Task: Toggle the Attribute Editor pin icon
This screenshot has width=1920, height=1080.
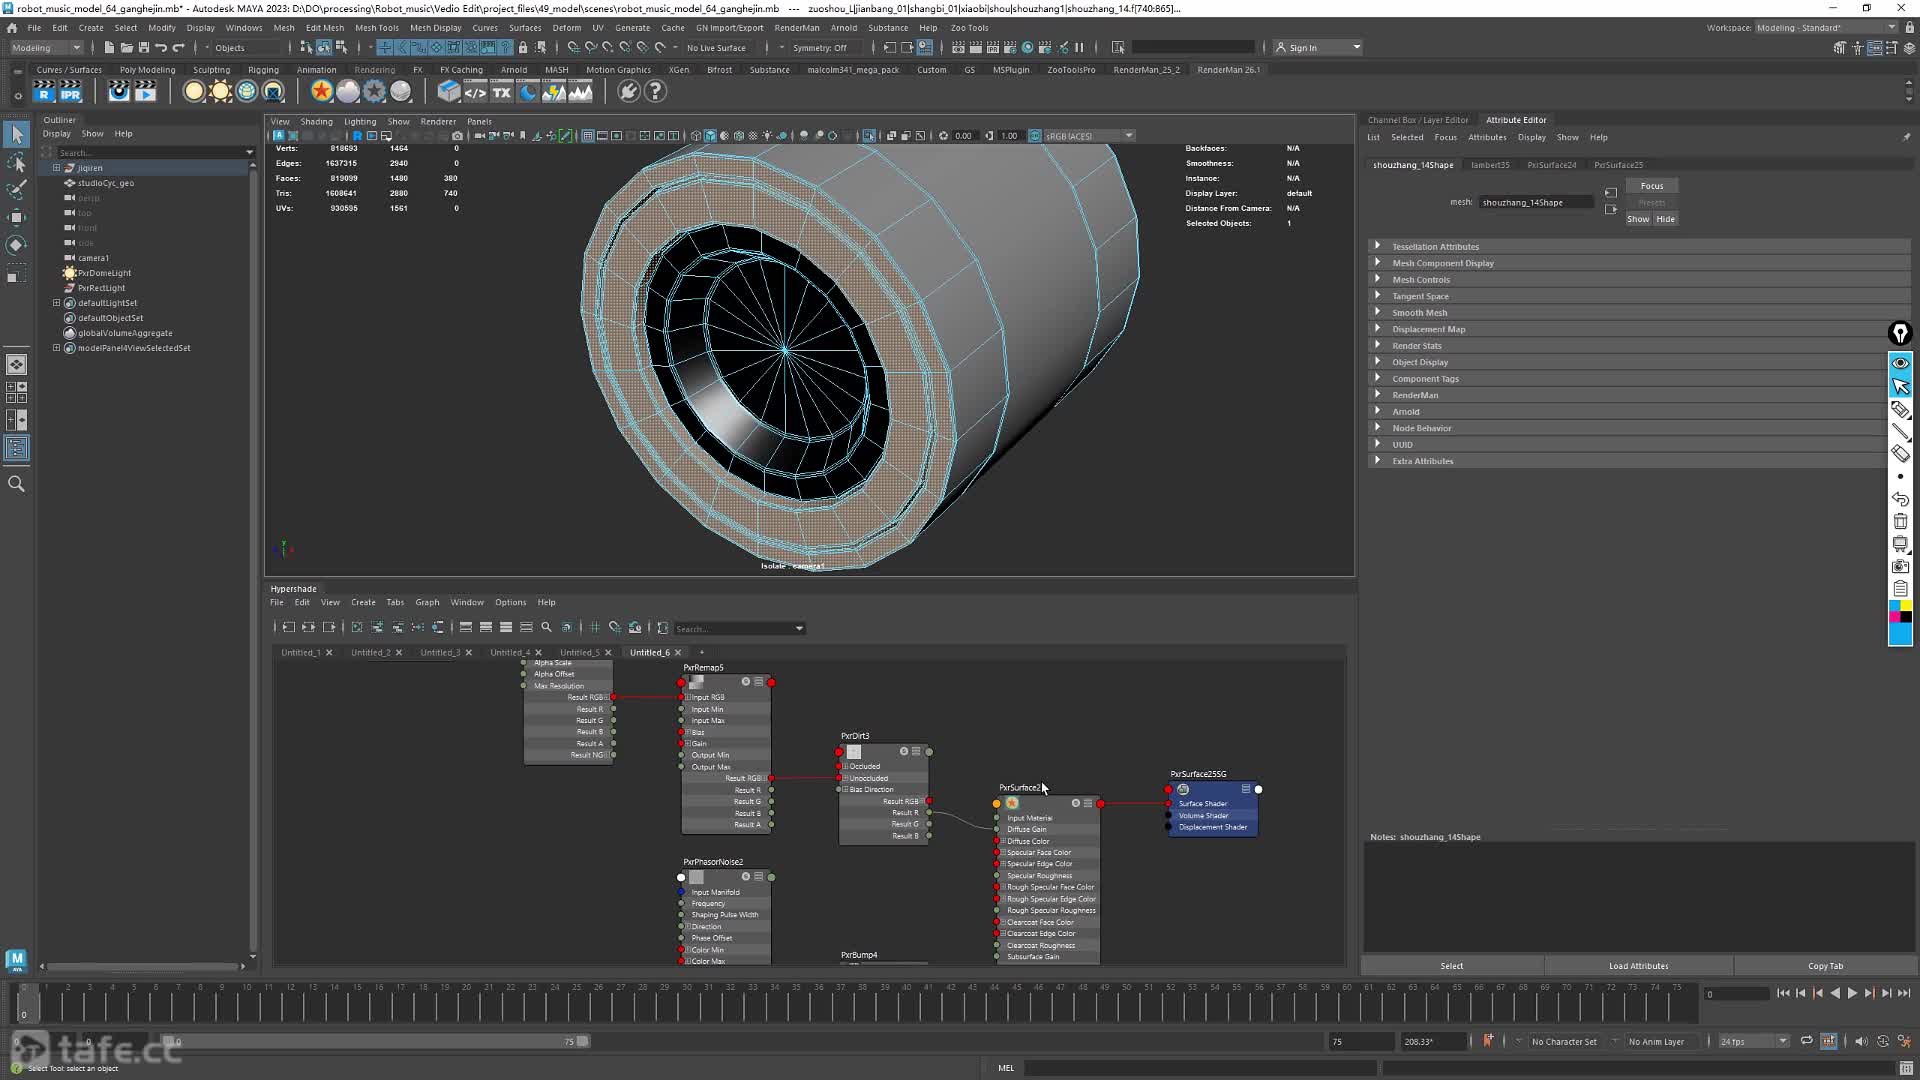Action: pyautogui.click(x=1905, y=138)
